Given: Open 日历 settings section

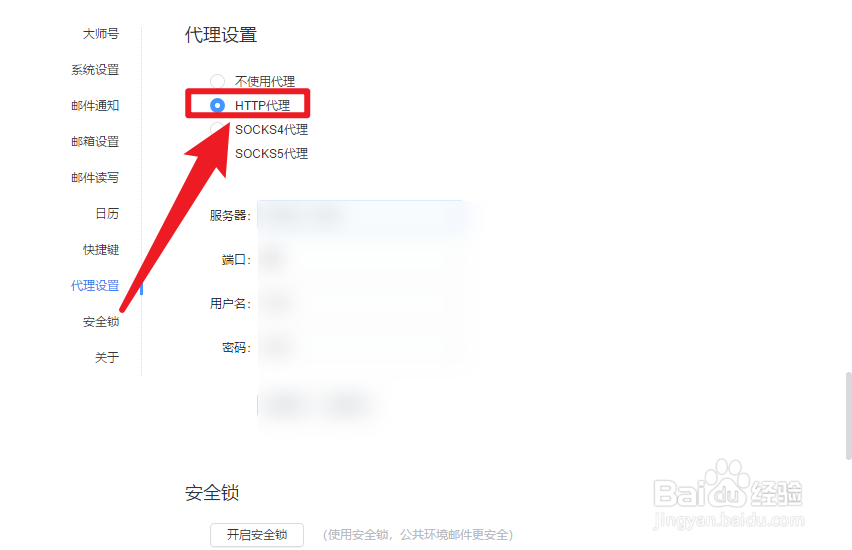Looking at the screenshot, I should click(107, 214).
